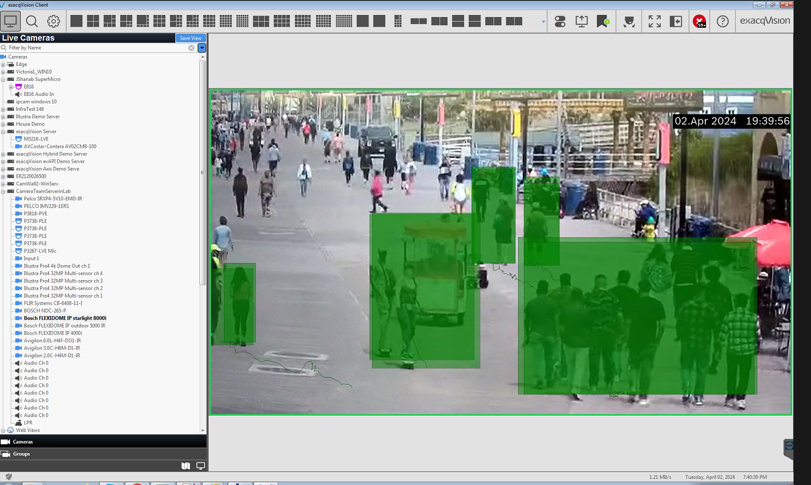Click the Live mode monitor icon
This screenshot has width=811, height=485.
11,21
